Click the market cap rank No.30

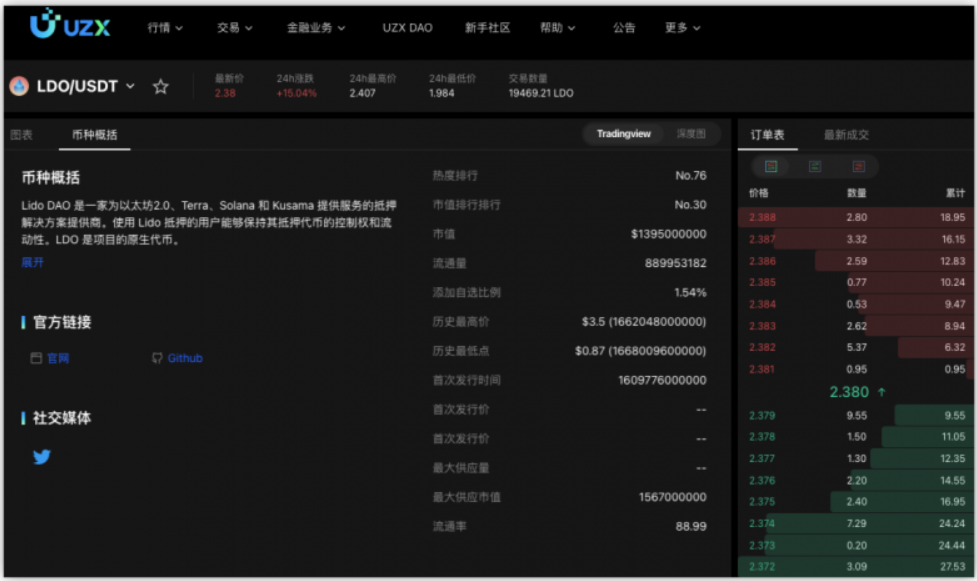point(690,204)
